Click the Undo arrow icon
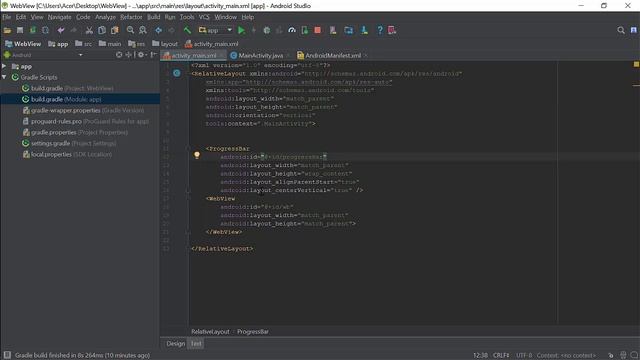Image resolution: width=640 pixels, height=360 pixels. [x=61, y=30]
